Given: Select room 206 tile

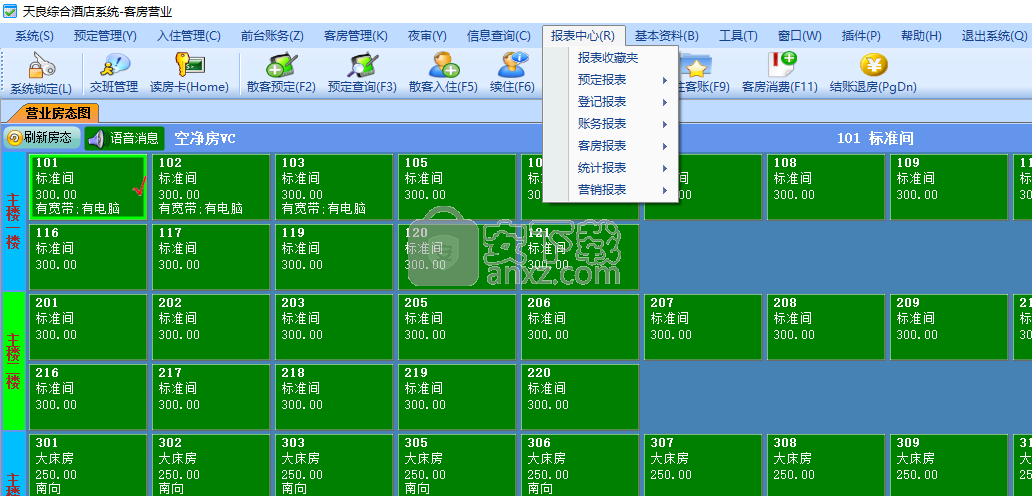Looking at the screenshot, I should pos(580,327).
